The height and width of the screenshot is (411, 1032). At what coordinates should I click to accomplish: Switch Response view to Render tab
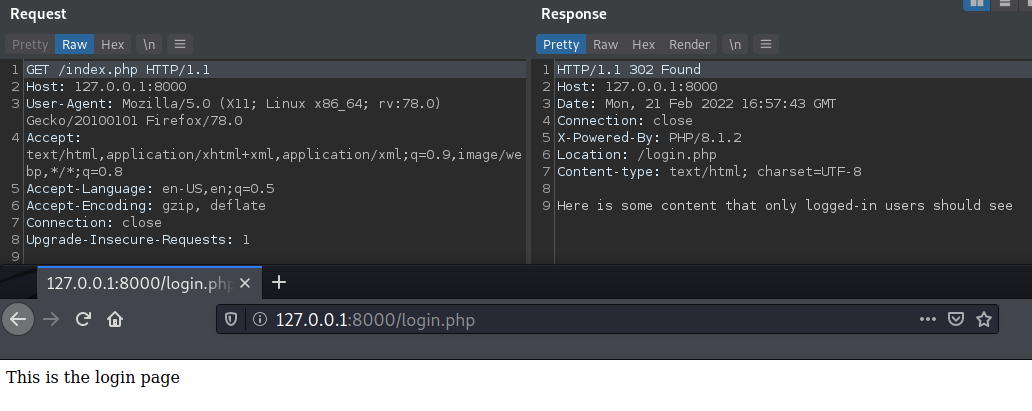(x=689, y=44)
